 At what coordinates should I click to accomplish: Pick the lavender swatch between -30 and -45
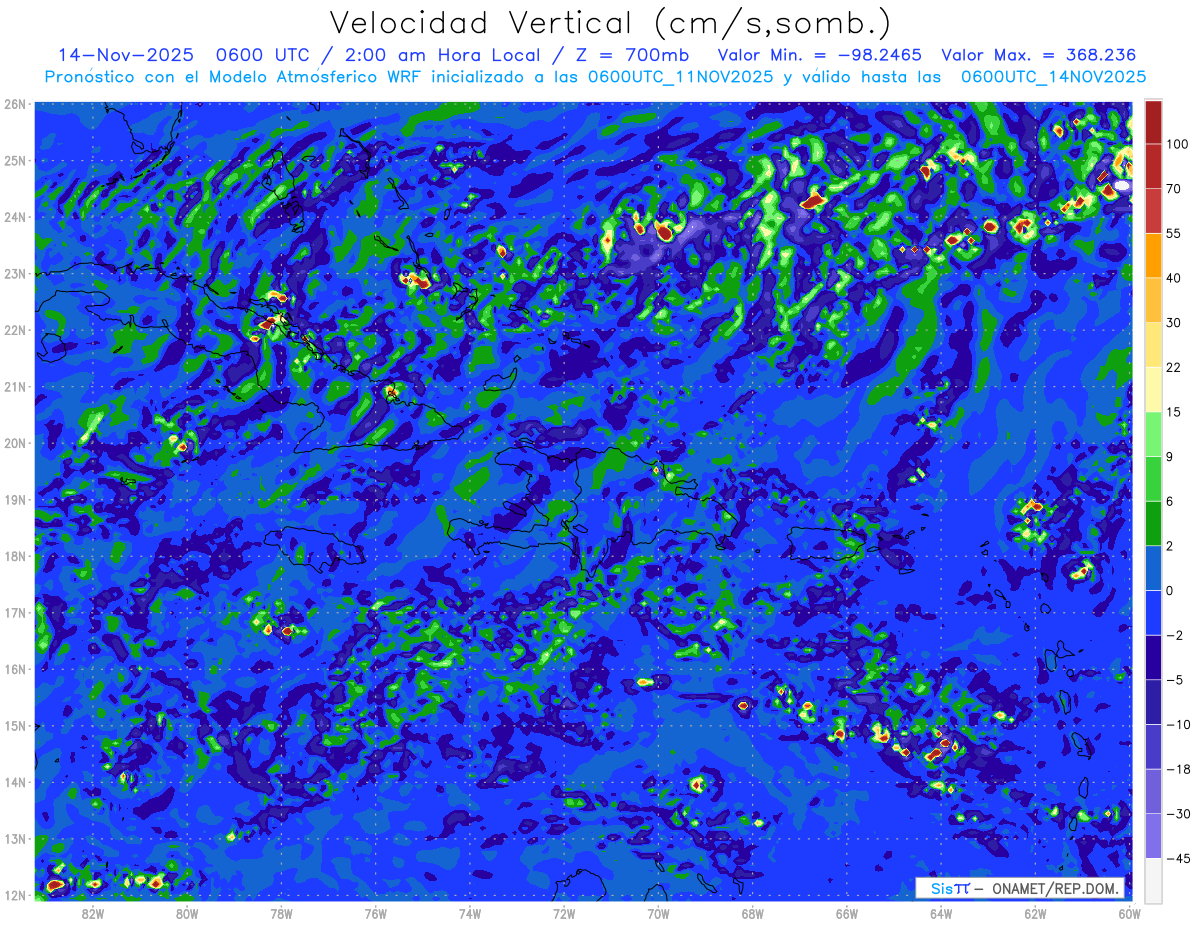tap(1153, 836)
